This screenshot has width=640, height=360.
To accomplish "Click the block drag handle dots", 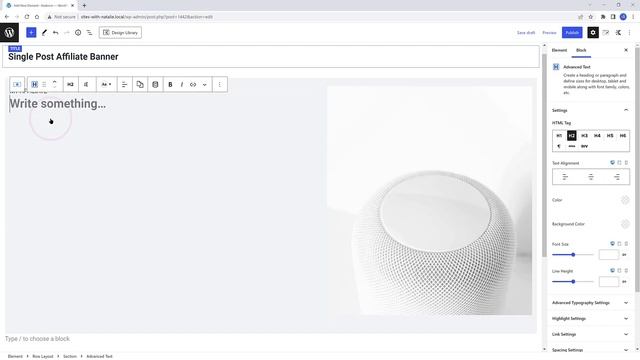I will click(44, 84).
